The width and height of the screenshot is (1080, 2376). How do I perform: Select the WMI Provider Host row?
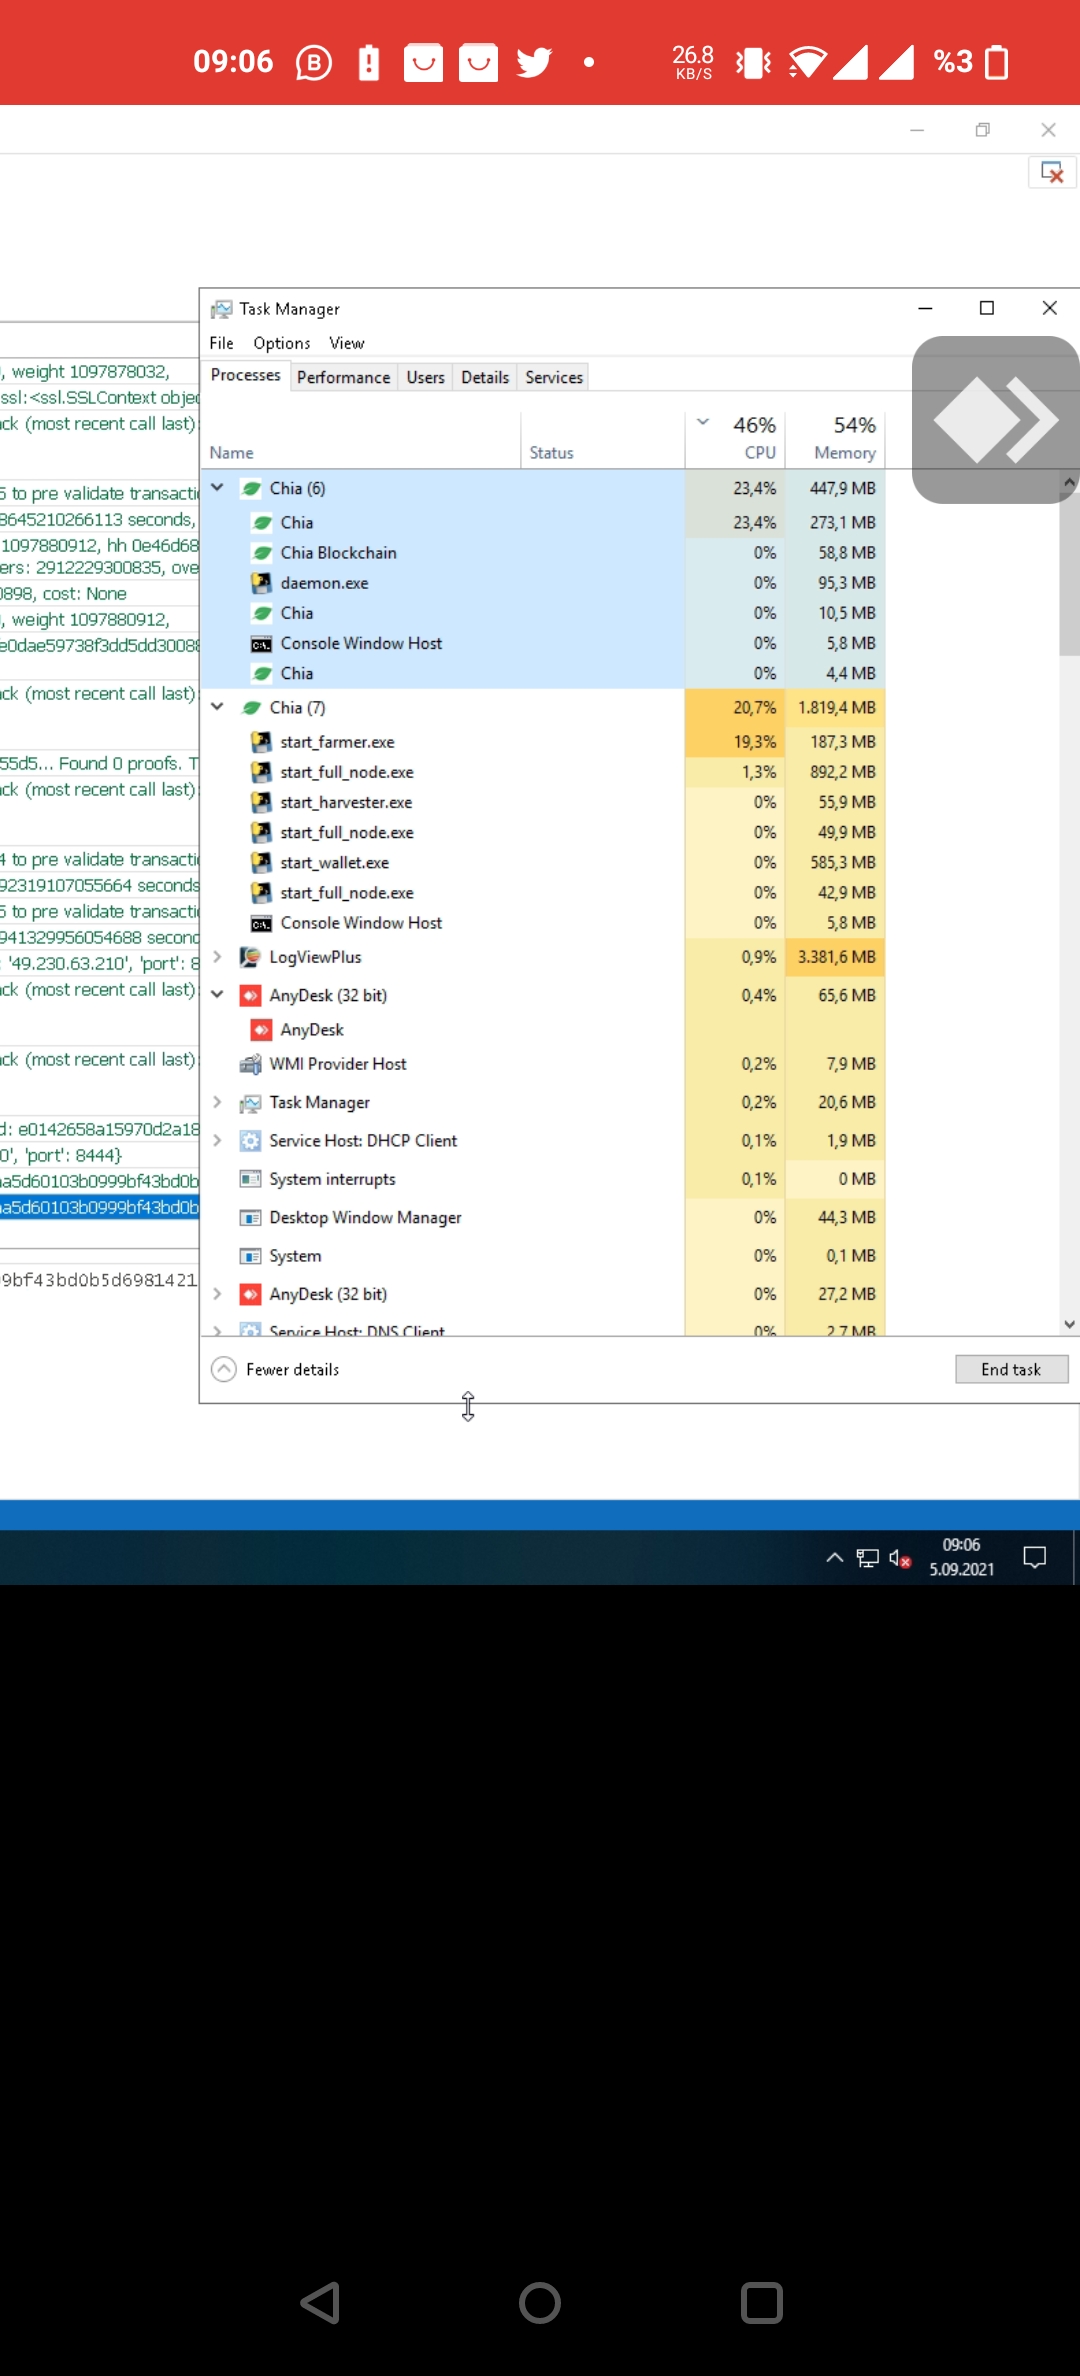542,1064
